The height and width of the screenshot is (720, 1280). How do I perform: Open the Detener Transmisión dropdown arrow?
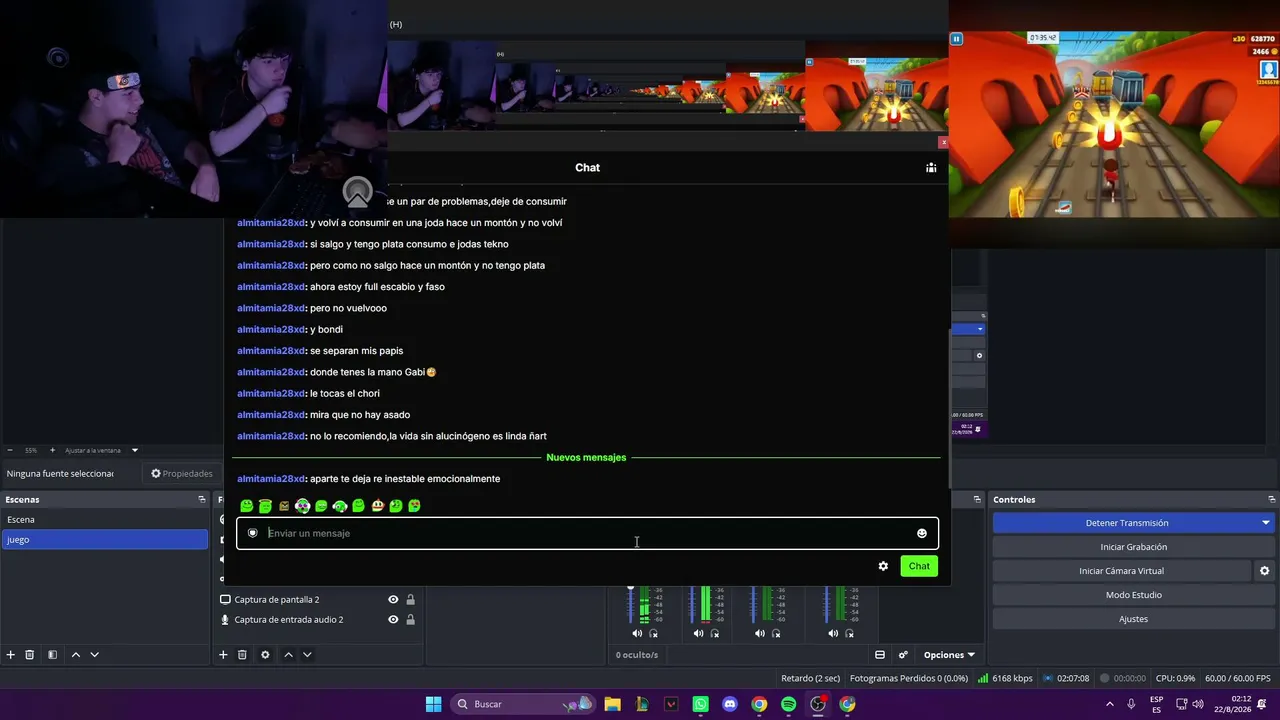tap(1266, 523)
